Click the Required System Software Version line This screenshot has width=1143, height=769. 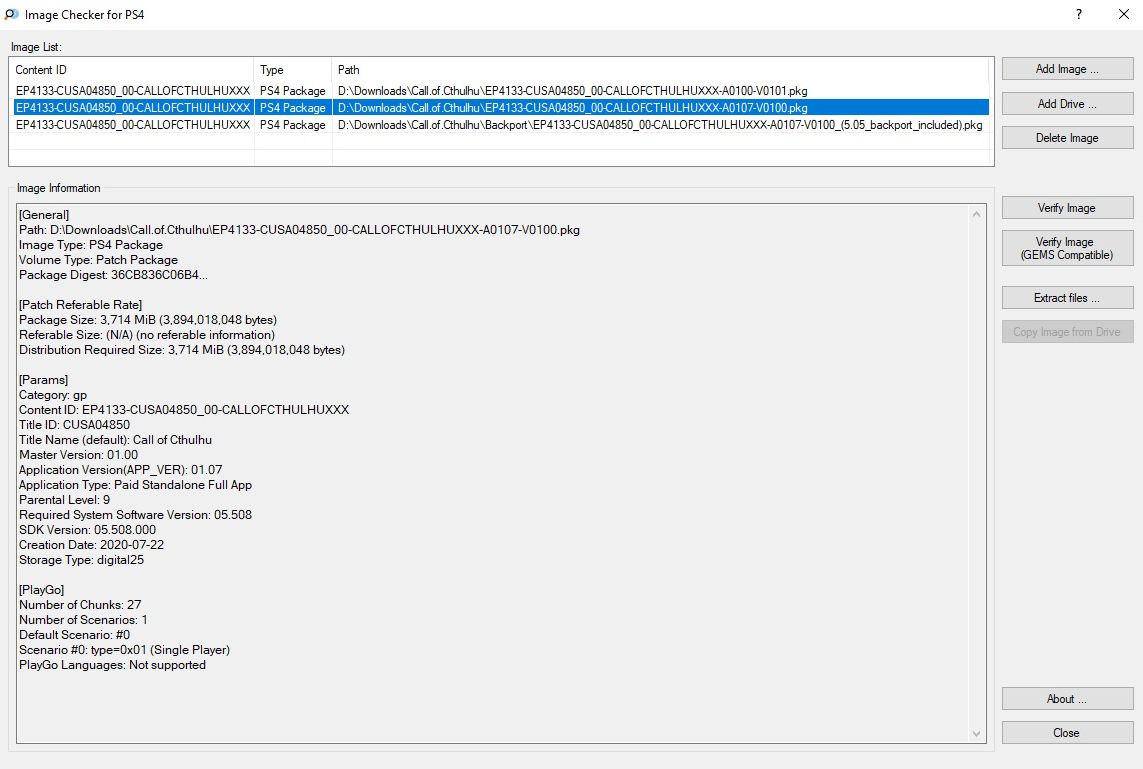coord(136,515)
